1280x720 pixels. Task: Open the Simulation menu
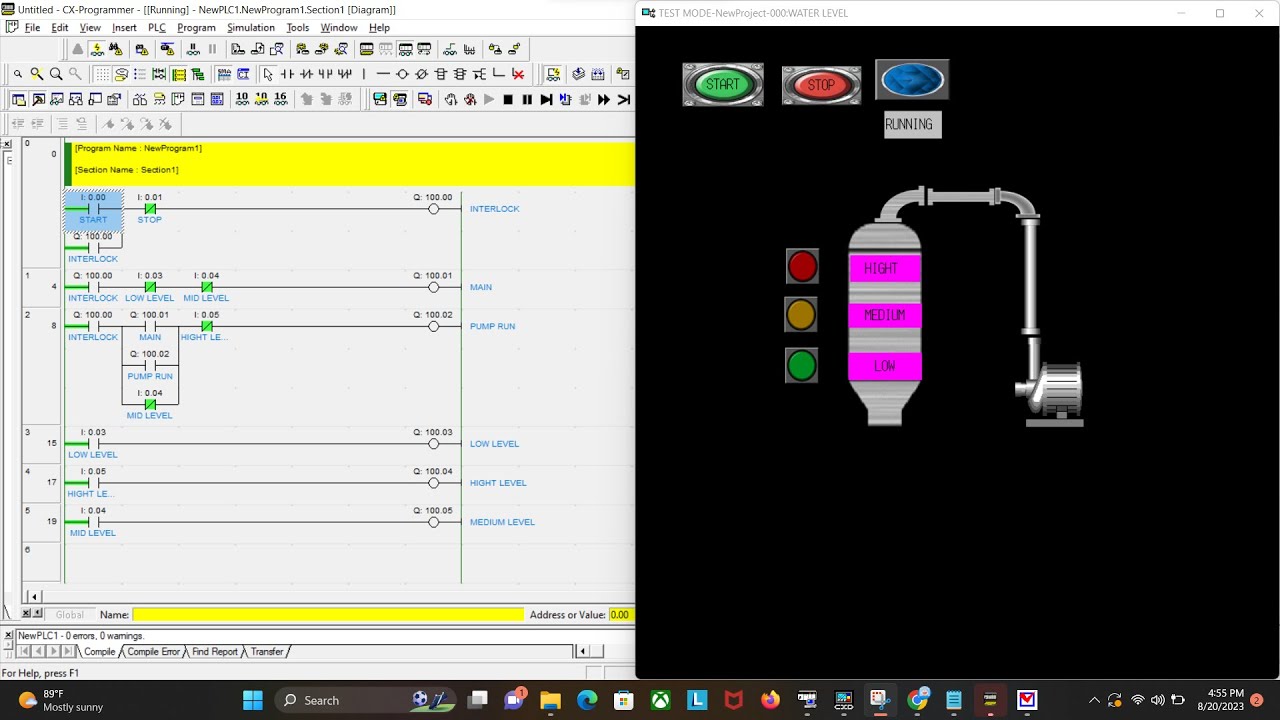tap(251, 28)
